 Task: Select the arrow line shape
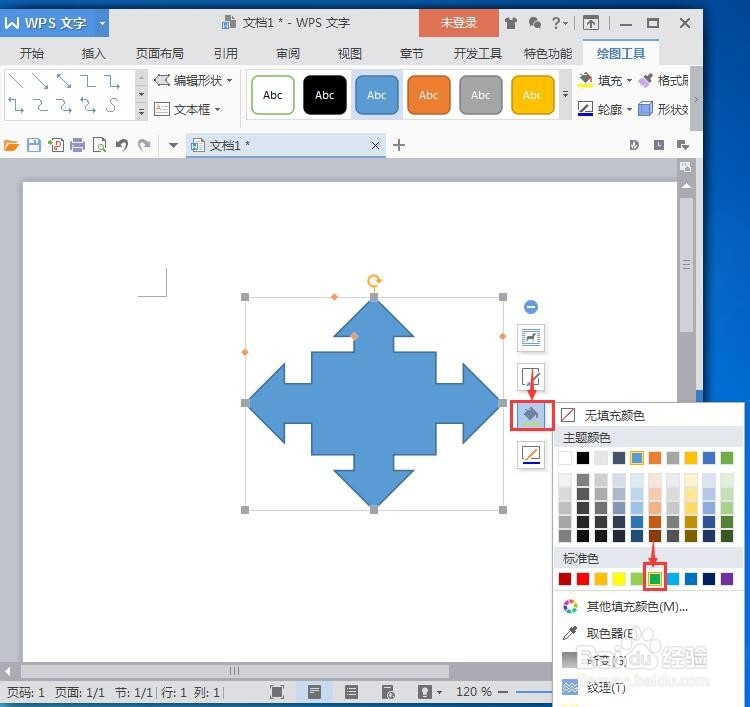pyautogui.click(x=40, y=81)
